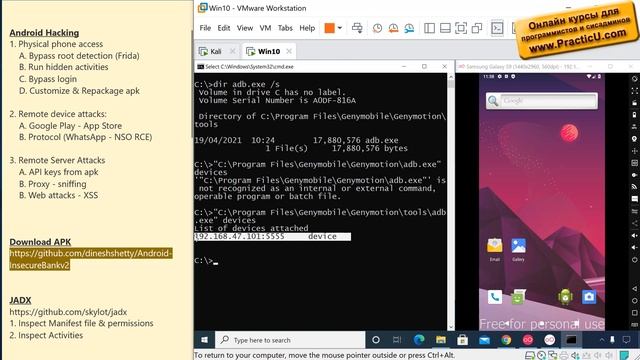Viewport: 640px width, 360px height.
Task: Click the orange power/suspend button
Action: pos(329,28)
